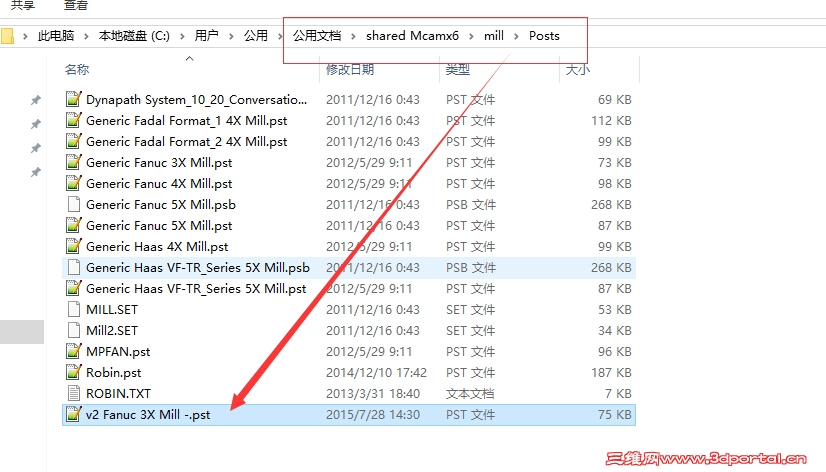The width and height of the screenshot is (826, 472).
Task: Go to shared Mcamx6 breadcrumb segment
Action: (x=412, y=36)
